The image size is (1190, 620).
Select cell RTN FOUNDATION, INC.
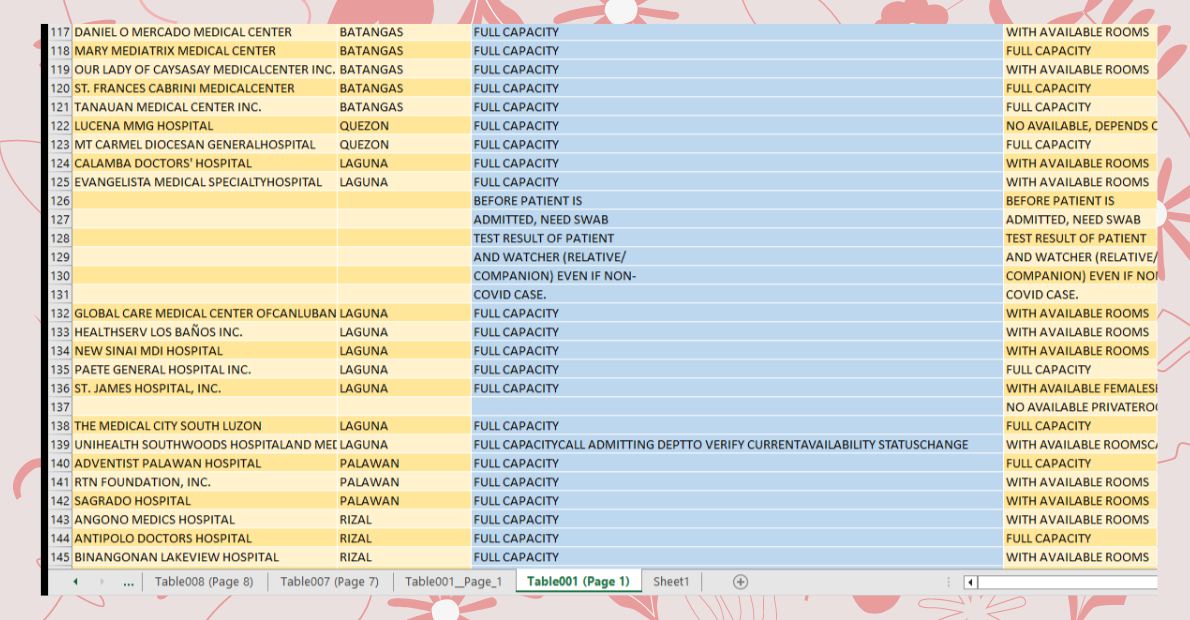205,482
